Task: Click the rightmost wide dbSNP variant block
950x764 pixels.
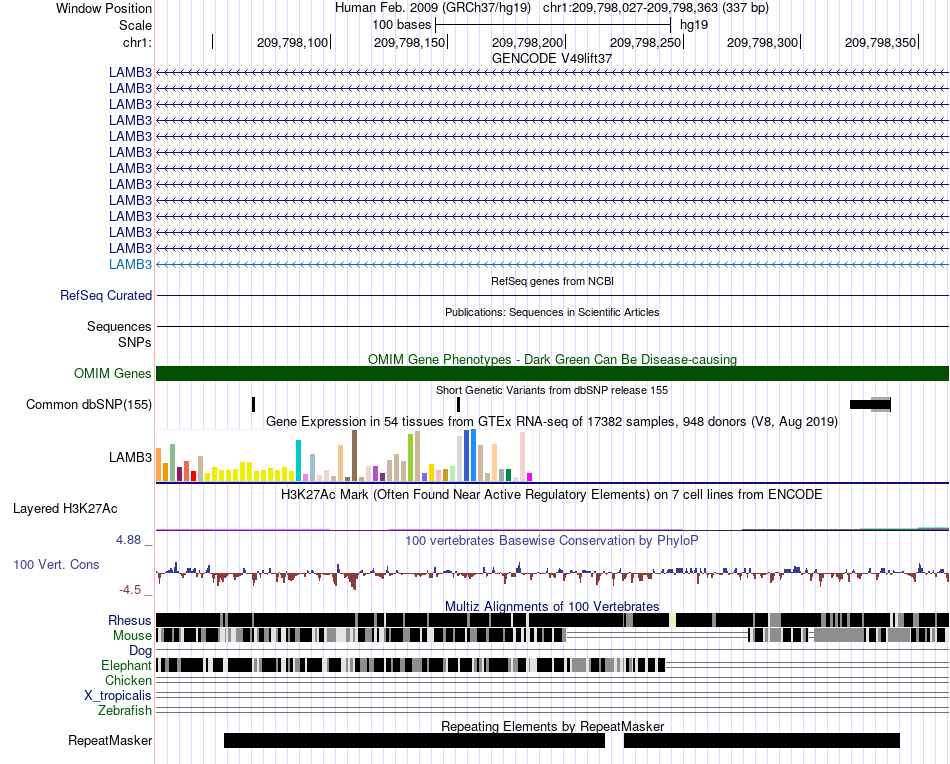Action: tap(870, 404)
